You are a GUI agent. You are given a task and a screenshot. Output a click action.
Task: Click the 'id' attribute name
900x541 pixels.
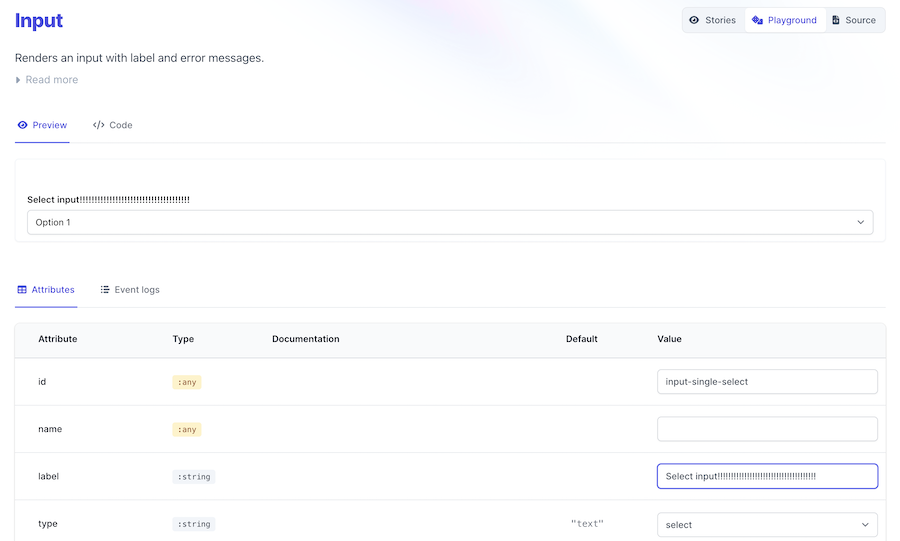click(x=42, y=382)
